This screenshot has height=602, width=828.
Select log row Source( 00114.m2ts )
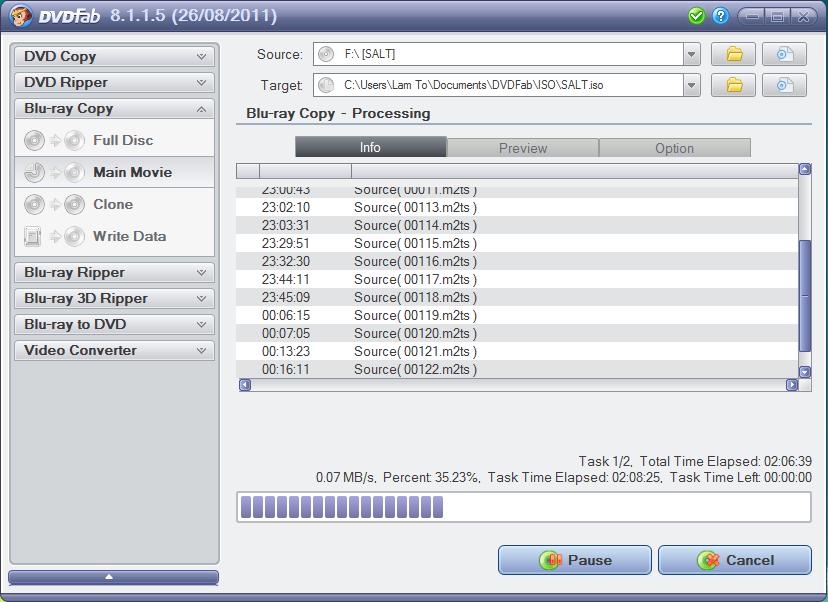(x=517, y=225)
